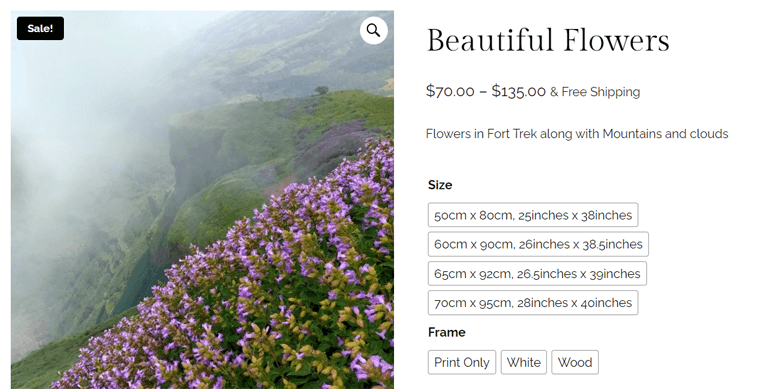This screenshot has height=389, width=760.
Task: Pick the 65cm x 92cm size variation
Action: tap(537, 274)
